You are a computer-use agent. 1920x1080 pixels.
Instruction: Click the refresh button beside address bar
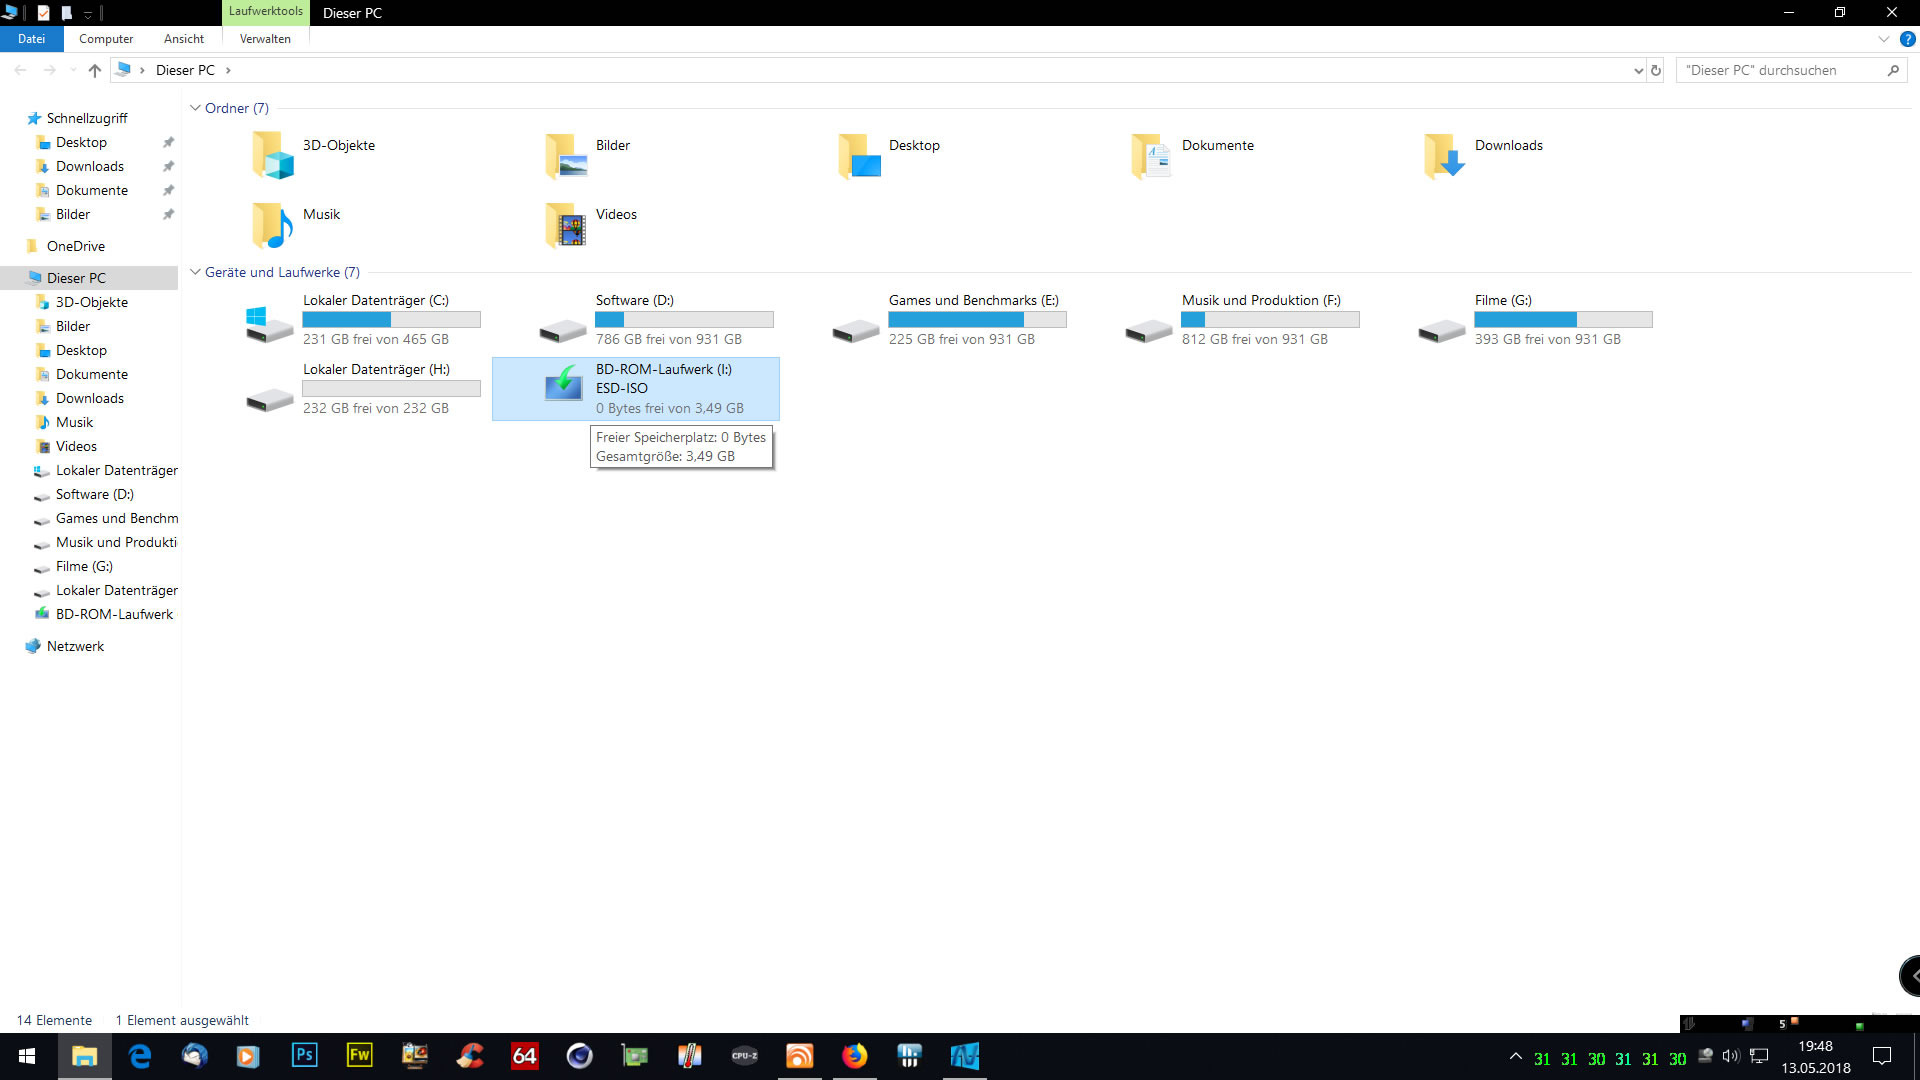pyautogui.click(x=1656, y=70)
